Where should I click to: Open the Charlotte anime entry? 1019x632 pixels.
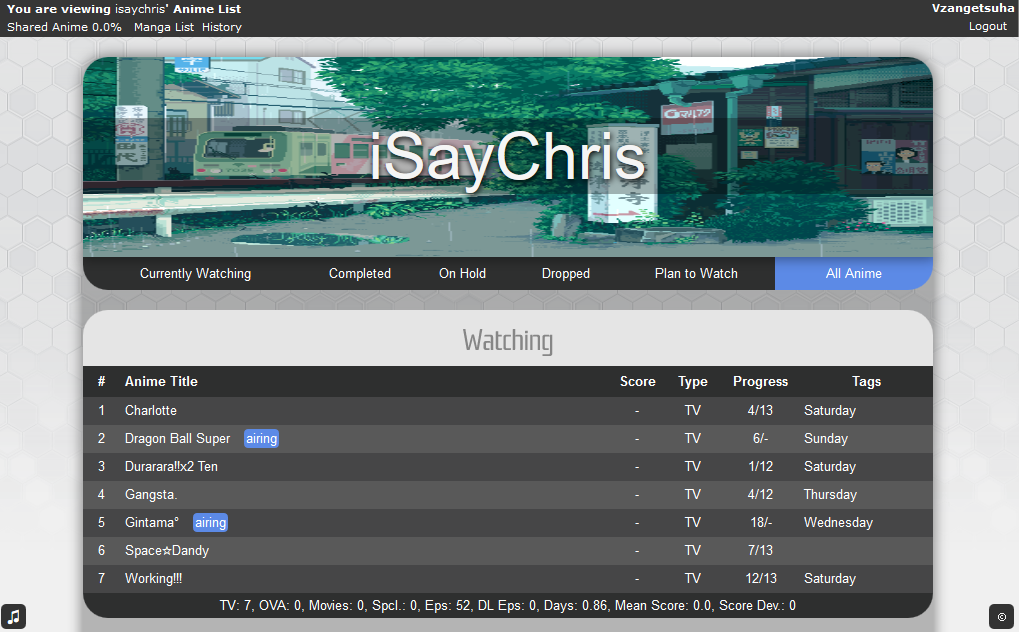[151, 411]
